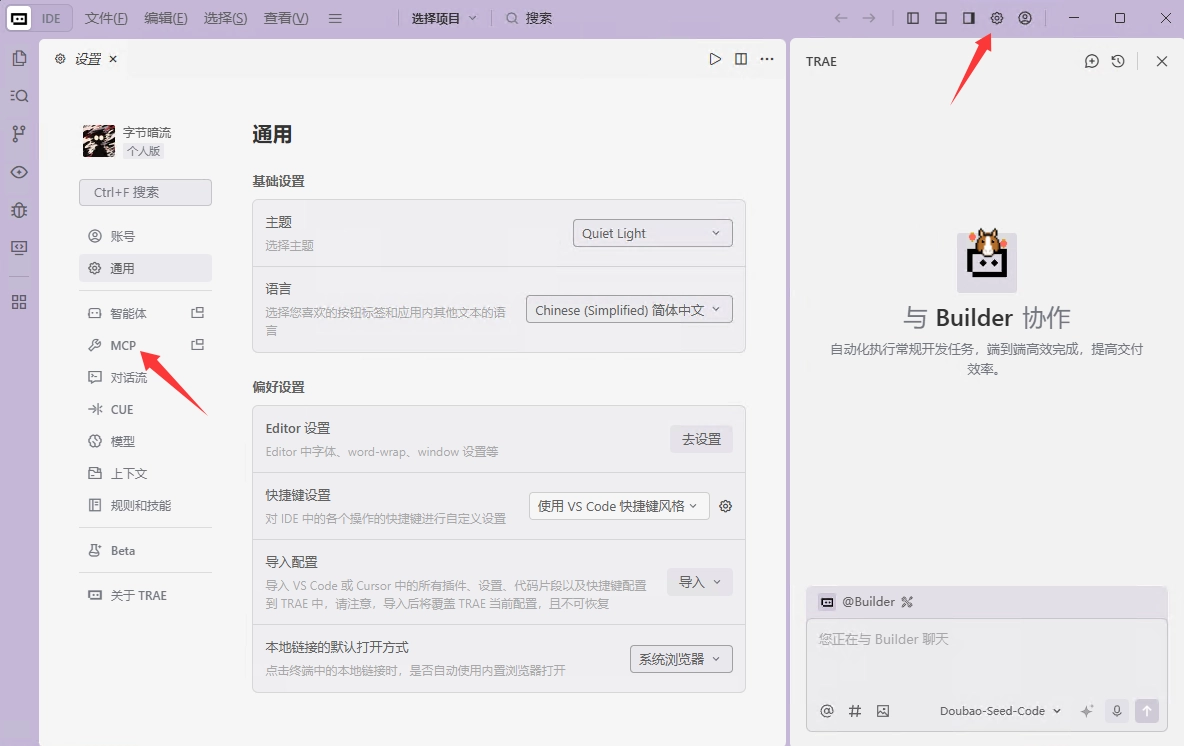The width and height of the screenshot is (1184, 746).
Task: Select the 设置 editor tab
Action: pos(87,59)
